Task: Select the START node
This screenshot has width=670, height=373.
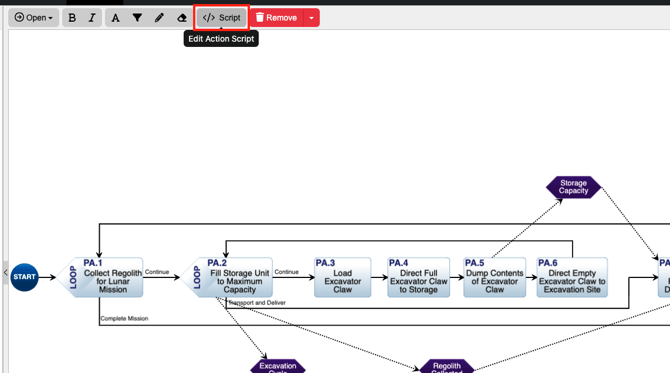Action: 24,277
